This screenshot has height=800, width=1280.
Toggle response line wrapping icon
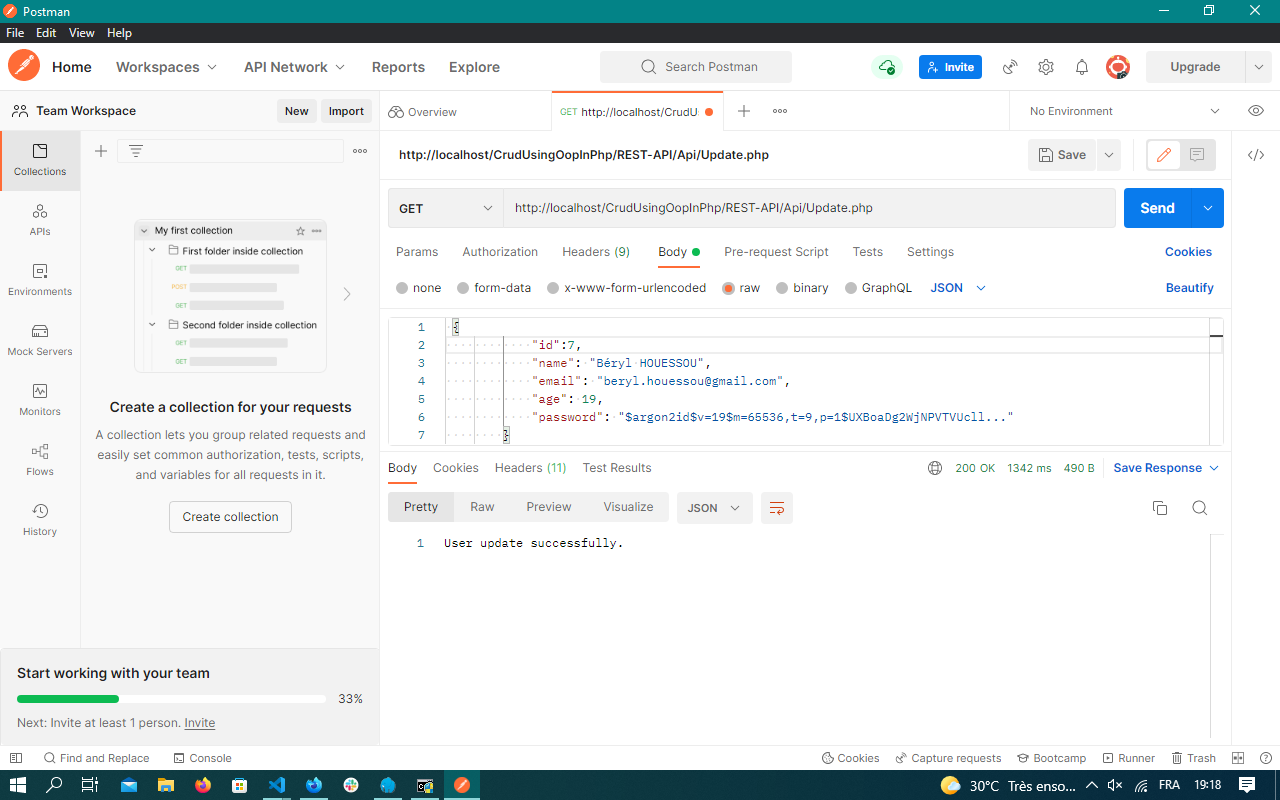tap(777, 508)
